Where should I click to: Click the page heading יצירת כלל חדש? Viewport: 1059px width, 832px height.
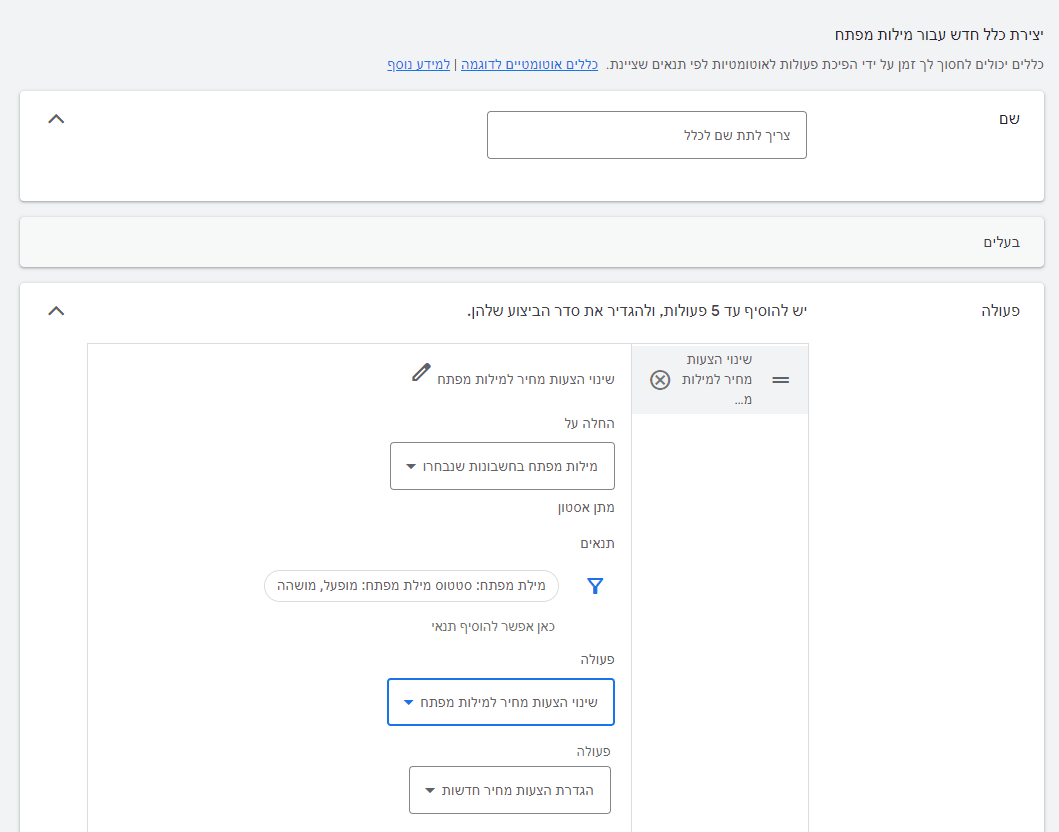coord(939,35)
